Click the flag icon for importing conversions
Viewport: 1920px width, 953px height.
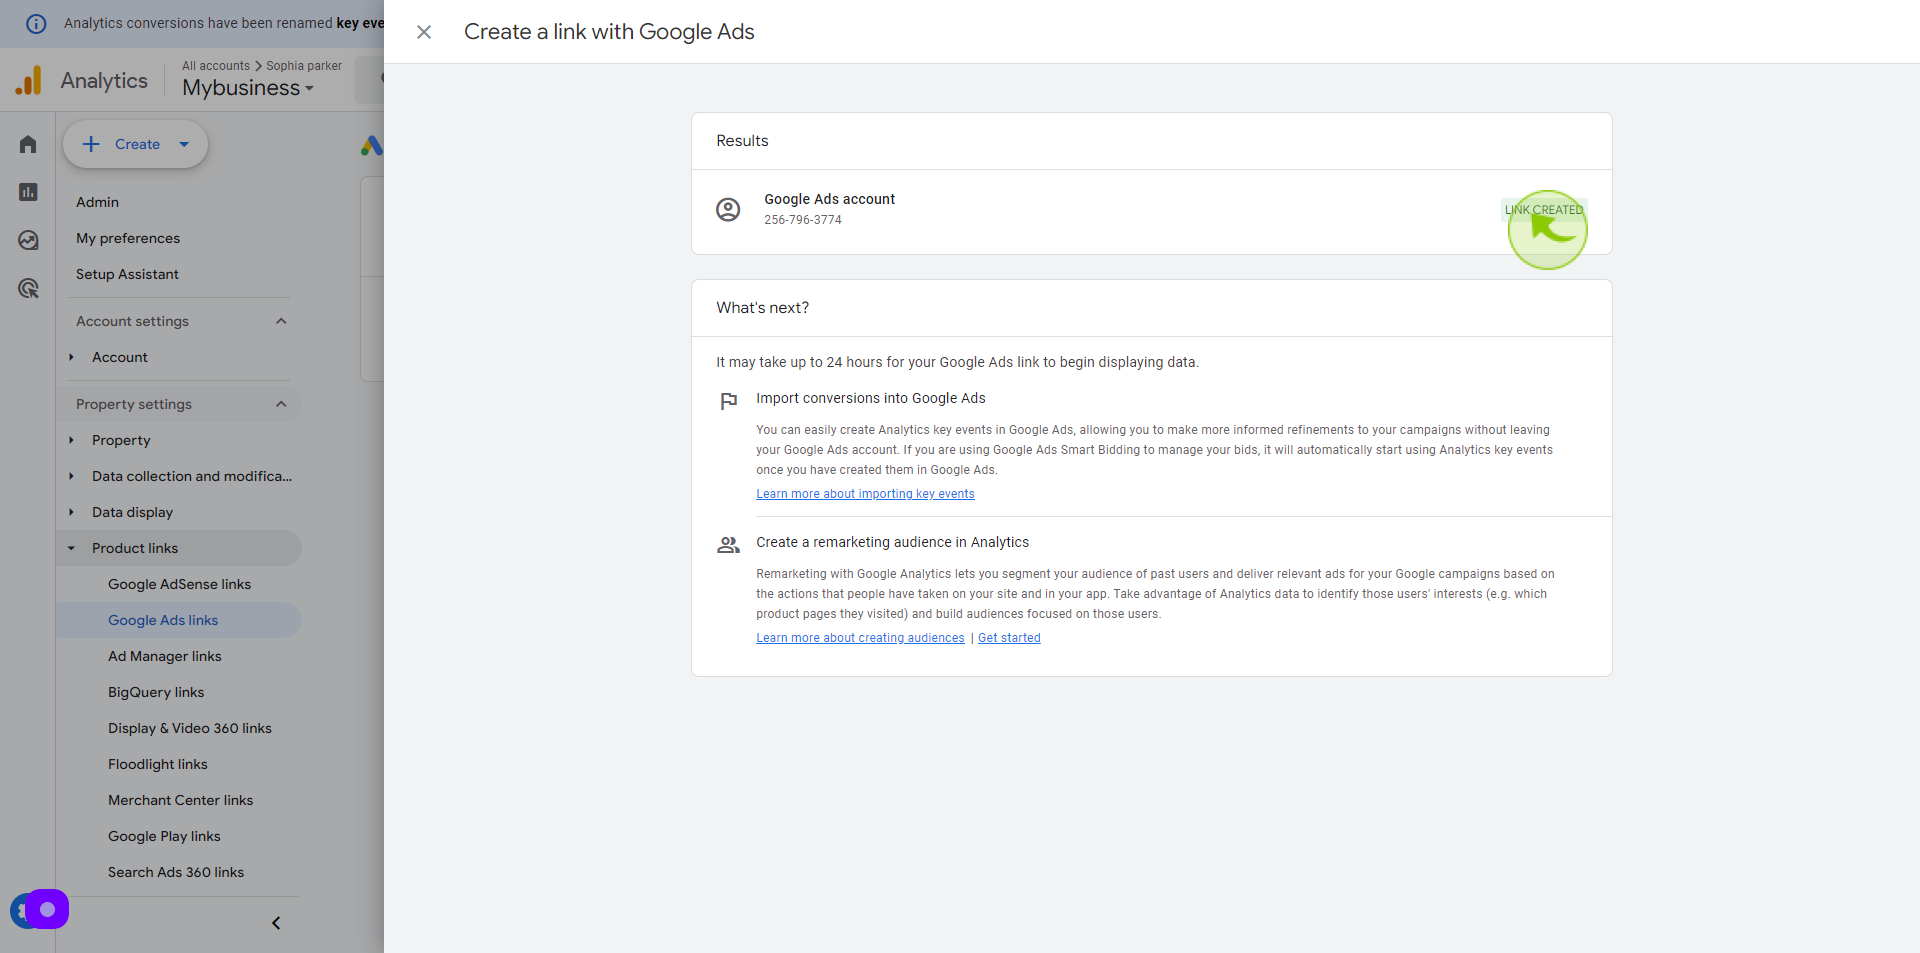[729, 401]
